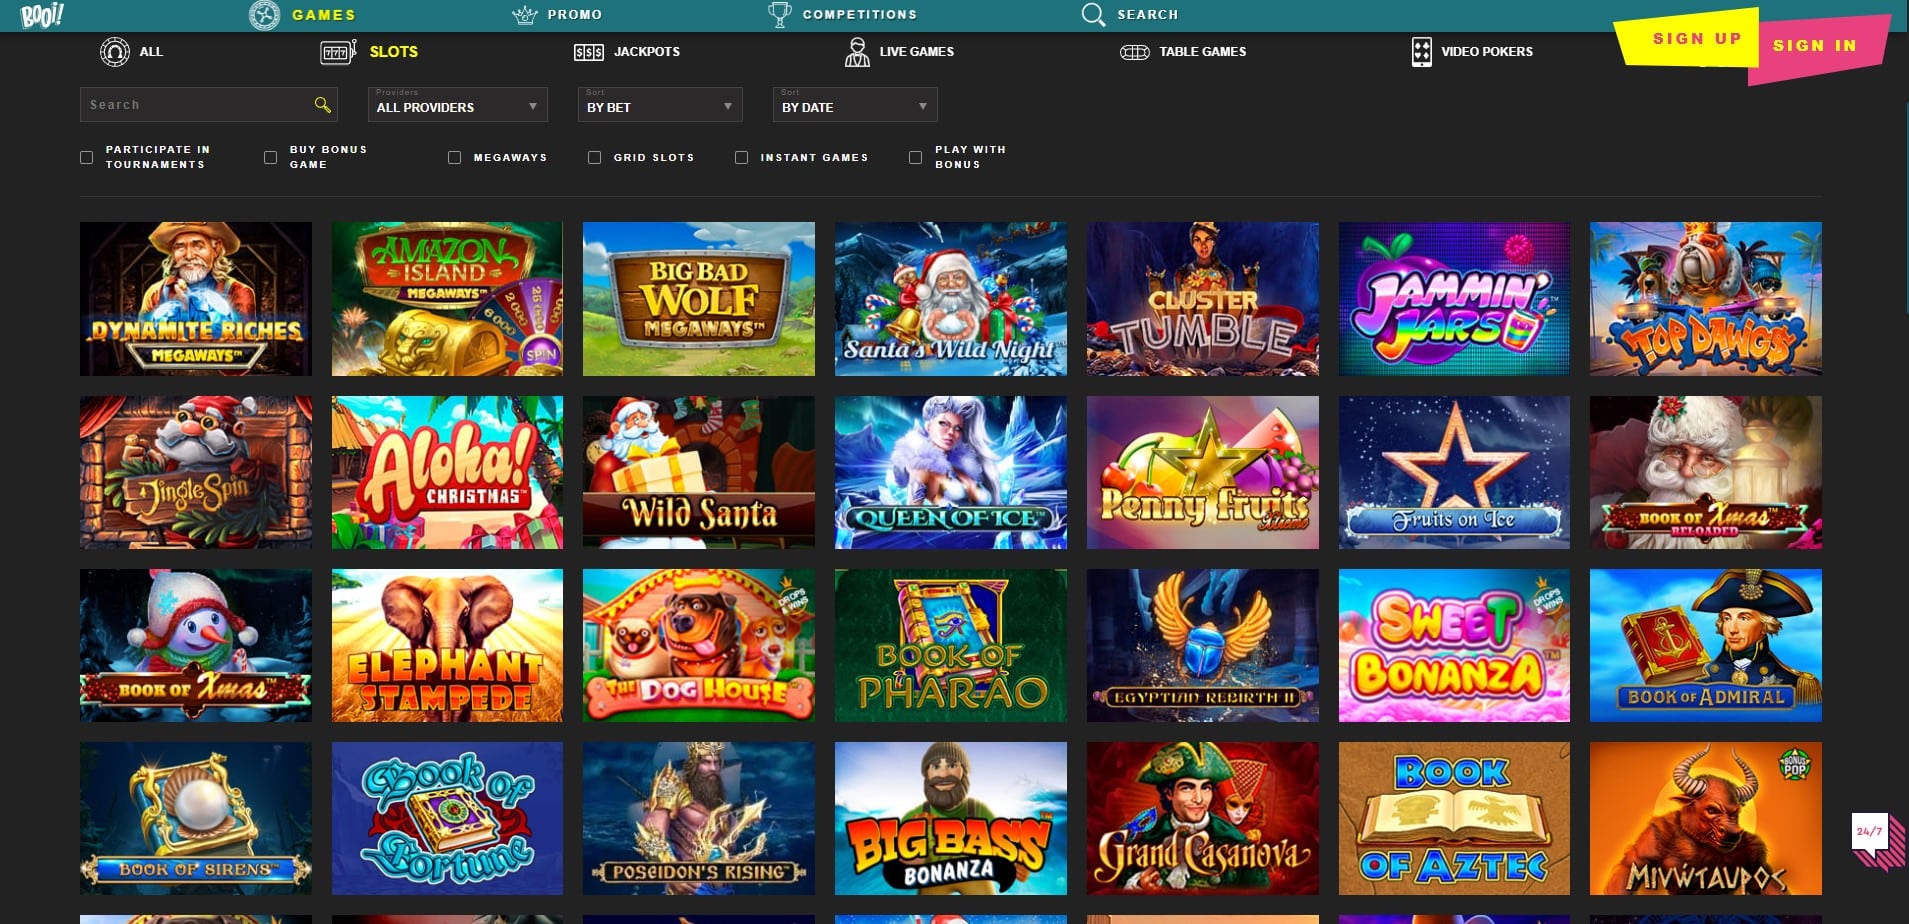Enable the Participate in Tournaments checkbox

(87, 158)
